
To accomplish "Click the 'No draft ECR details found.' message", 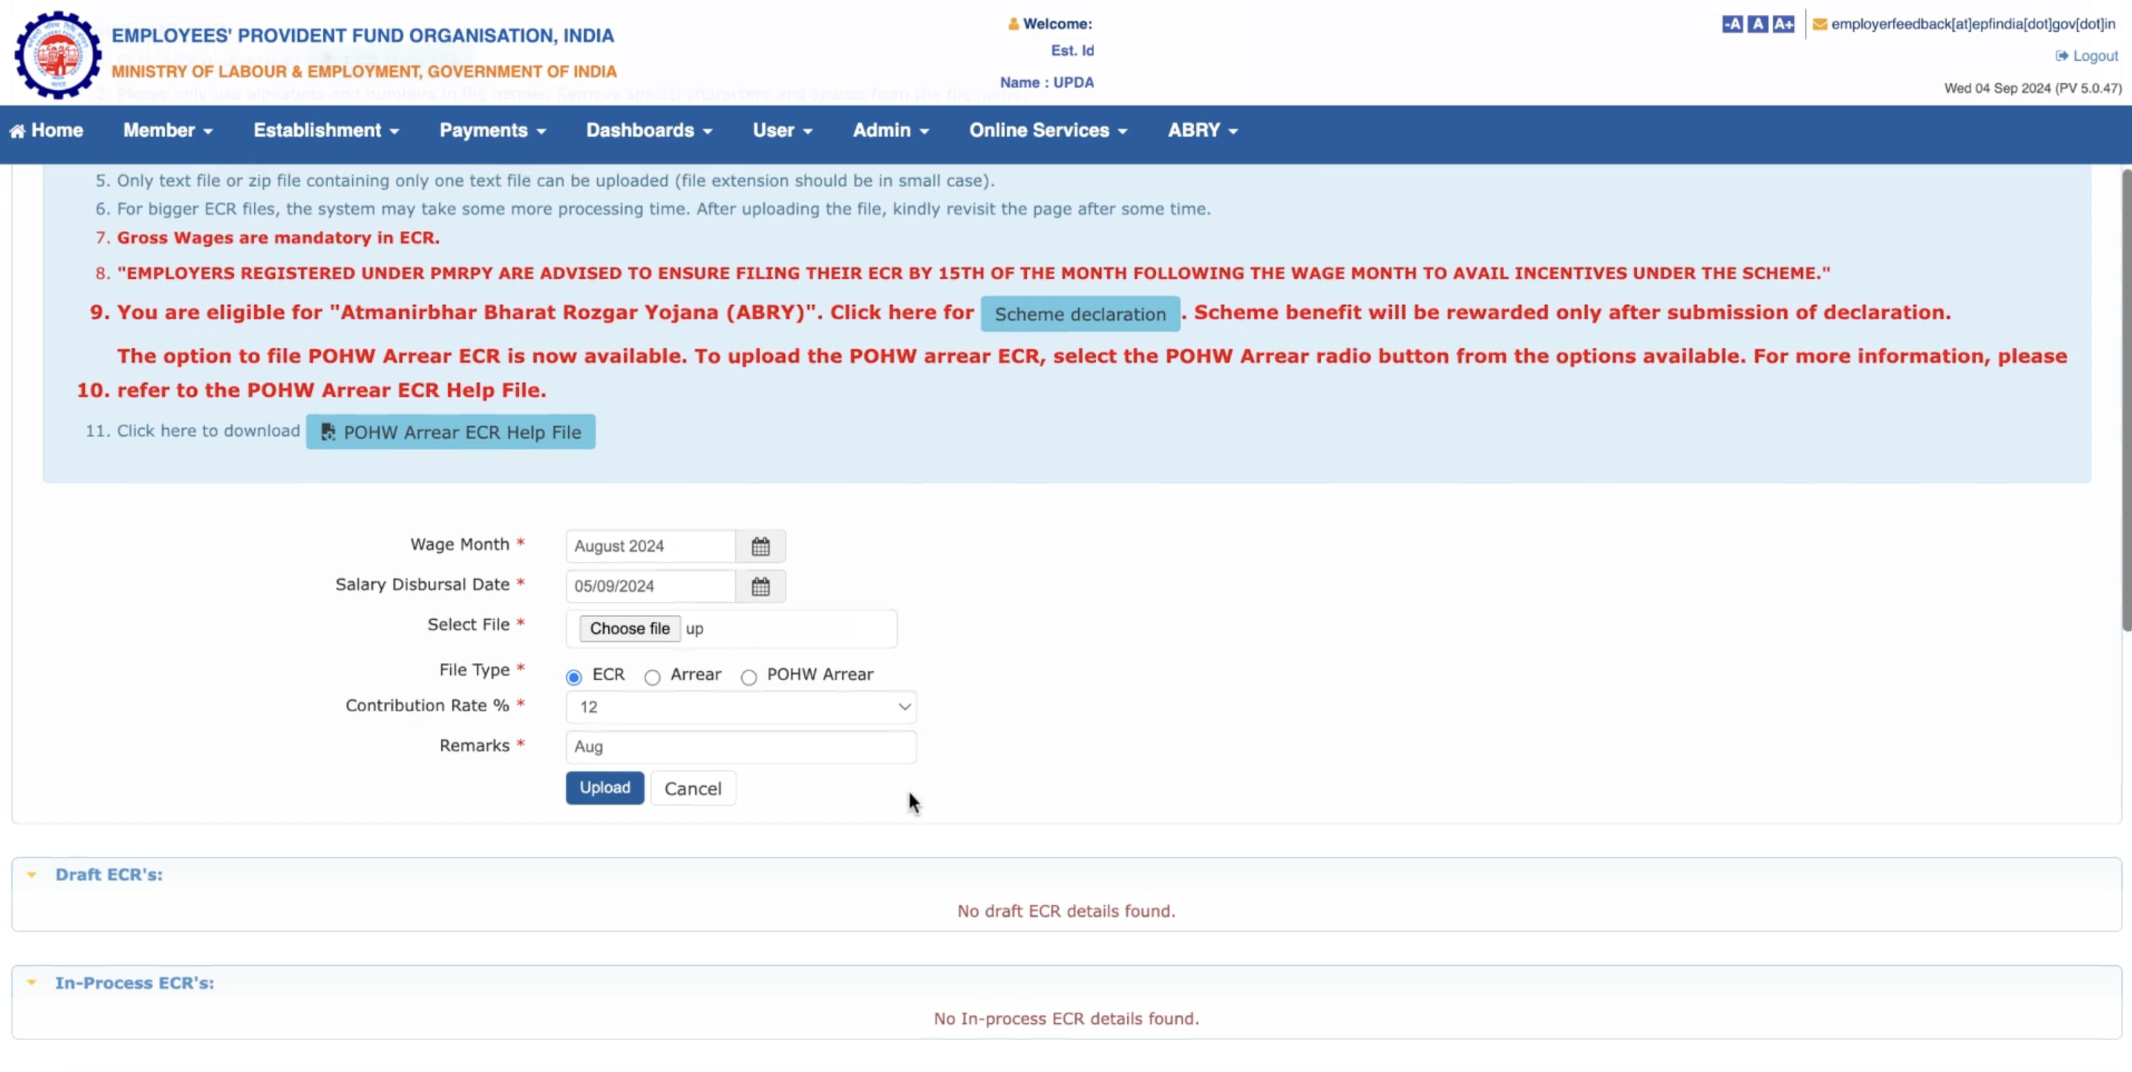I will (1066, 911).
